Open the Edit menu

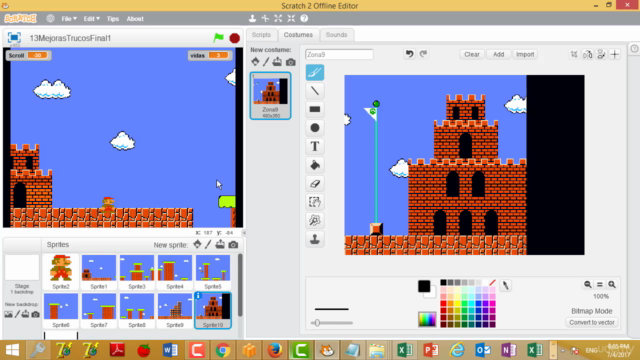click(91, 19)
